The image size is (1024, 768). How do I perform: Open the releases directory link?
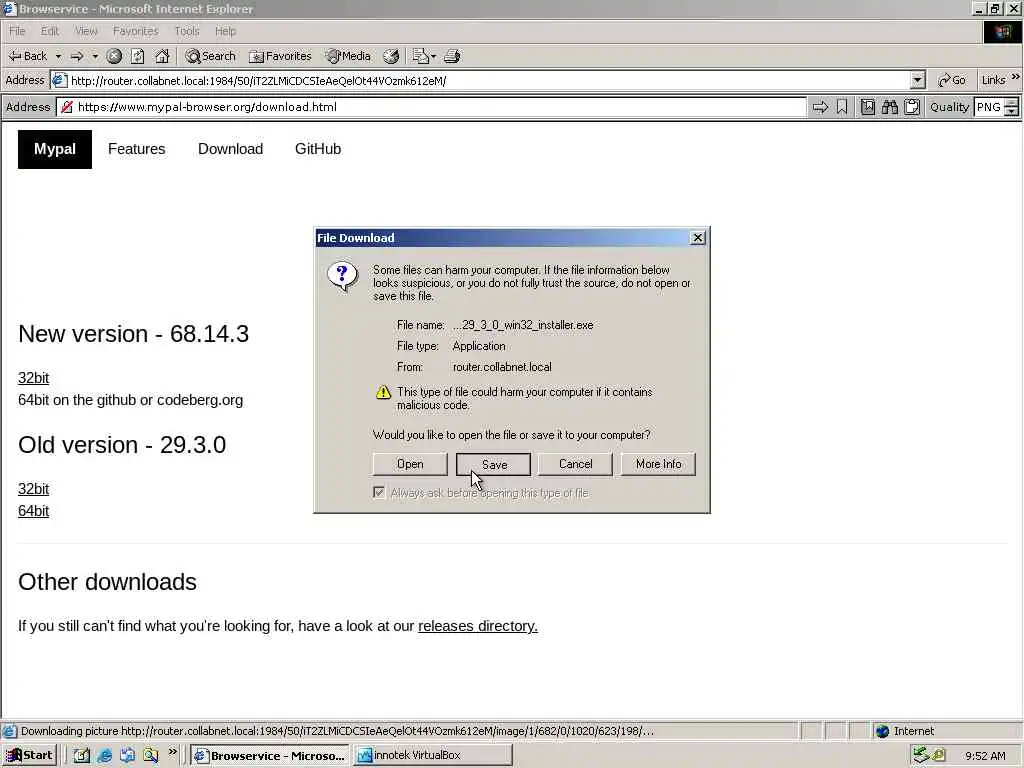pyautogui.click(x=477, y=626)
